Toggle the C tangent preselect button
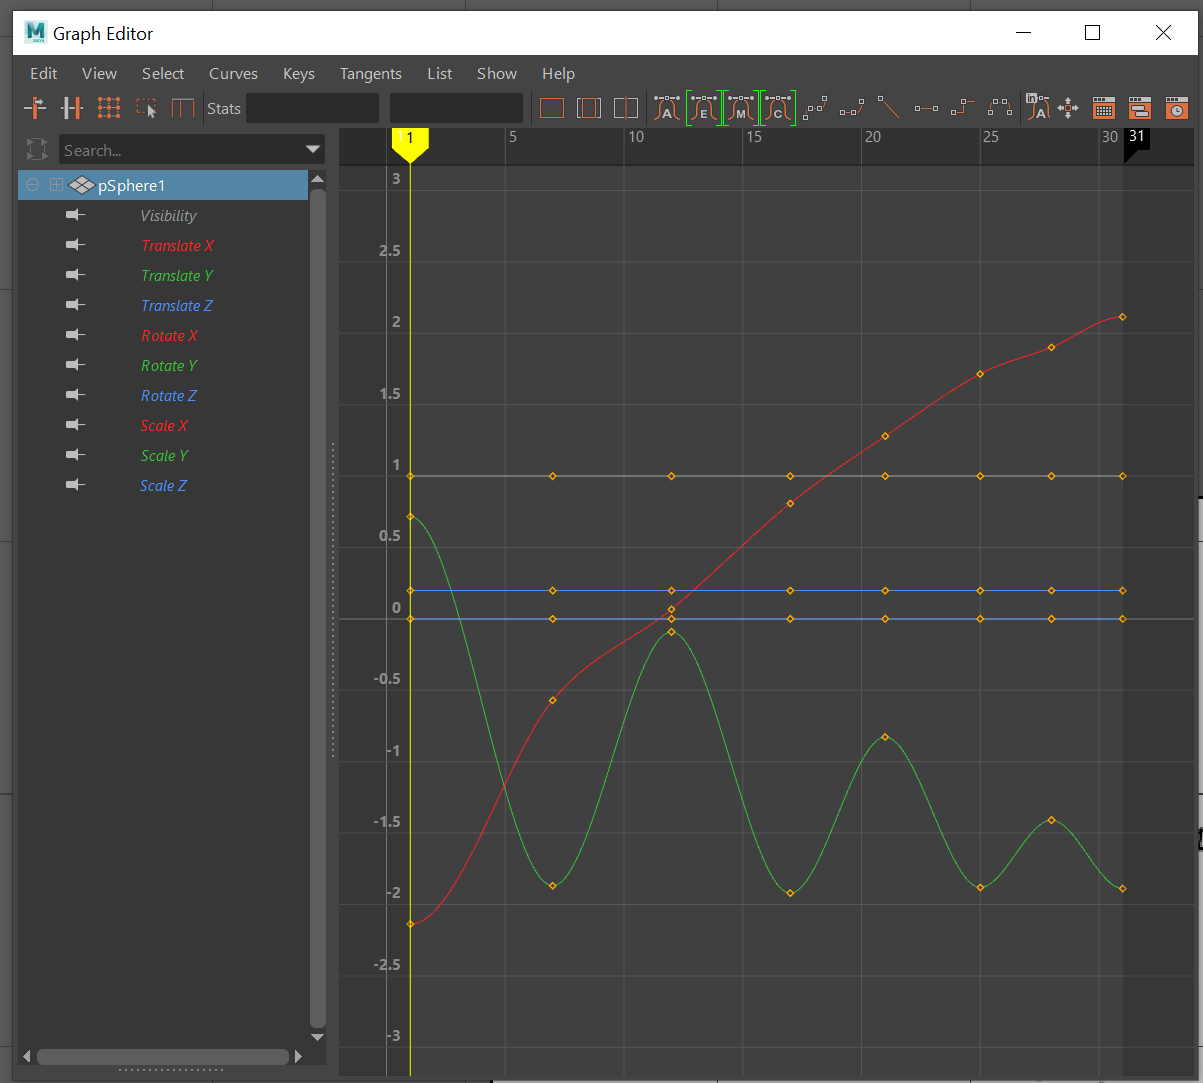The width and height of the screenshot is (1203, 1083). click(x=778, y=108)
